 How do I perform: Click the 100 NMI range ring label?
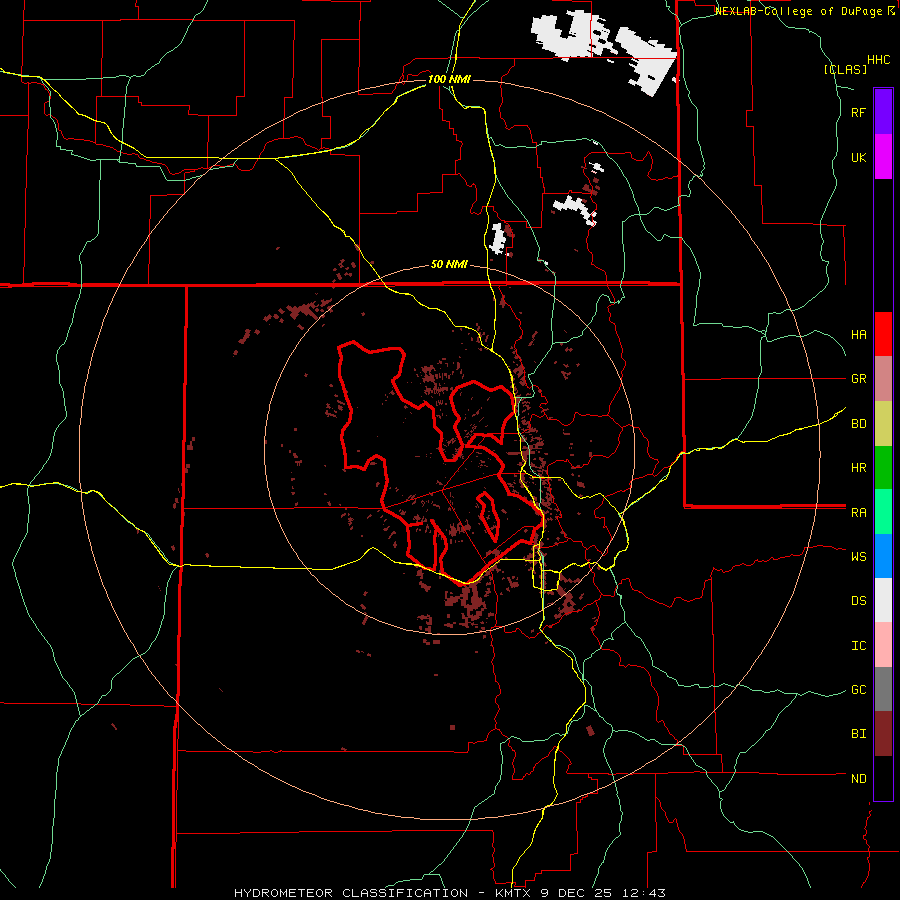pos(448,79)
